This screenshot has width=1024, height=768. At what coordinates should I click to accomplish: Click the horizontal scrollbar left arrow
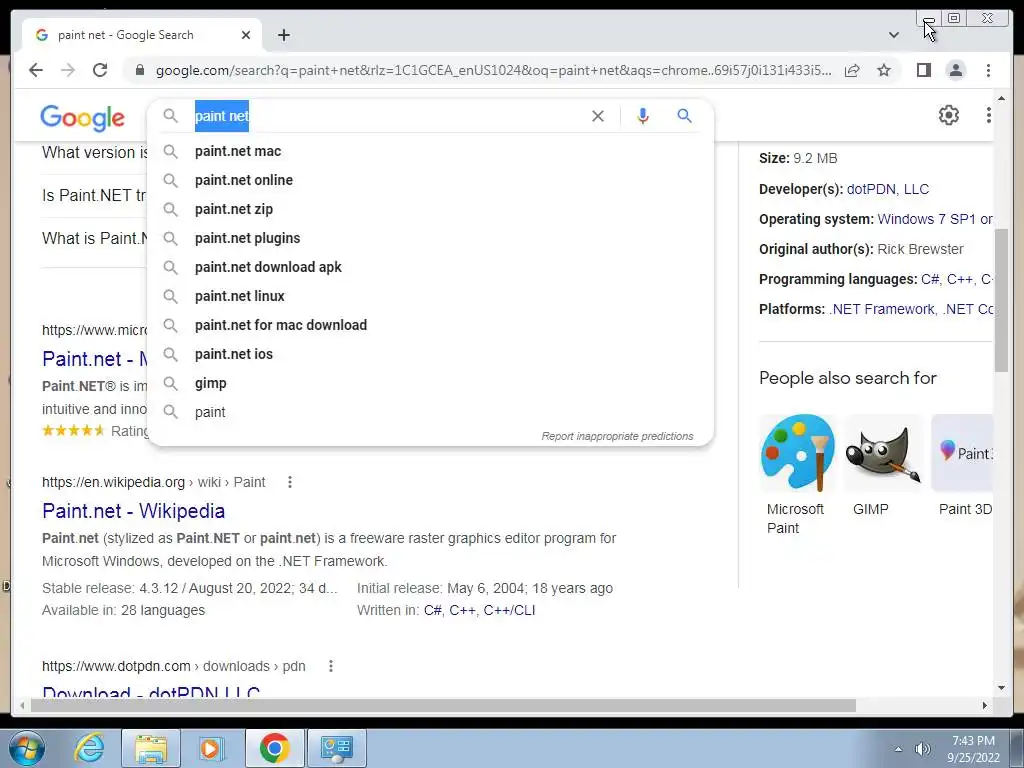point(22,705)
